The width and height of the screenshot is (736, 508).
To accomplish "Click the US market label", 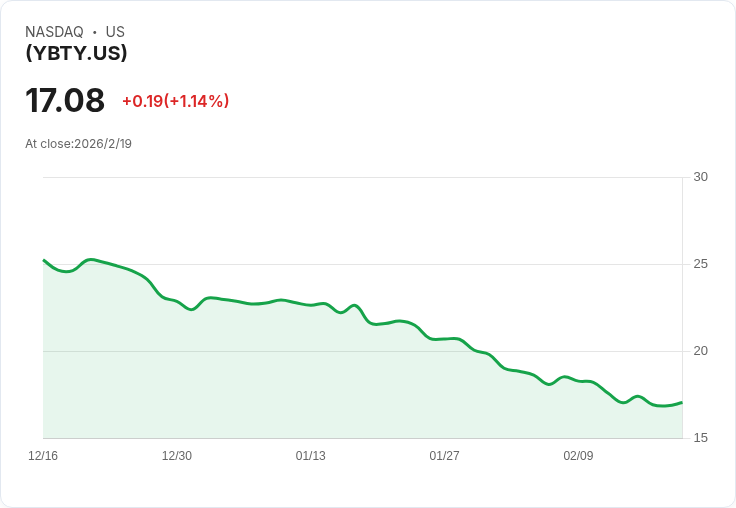I will point(115,32).
